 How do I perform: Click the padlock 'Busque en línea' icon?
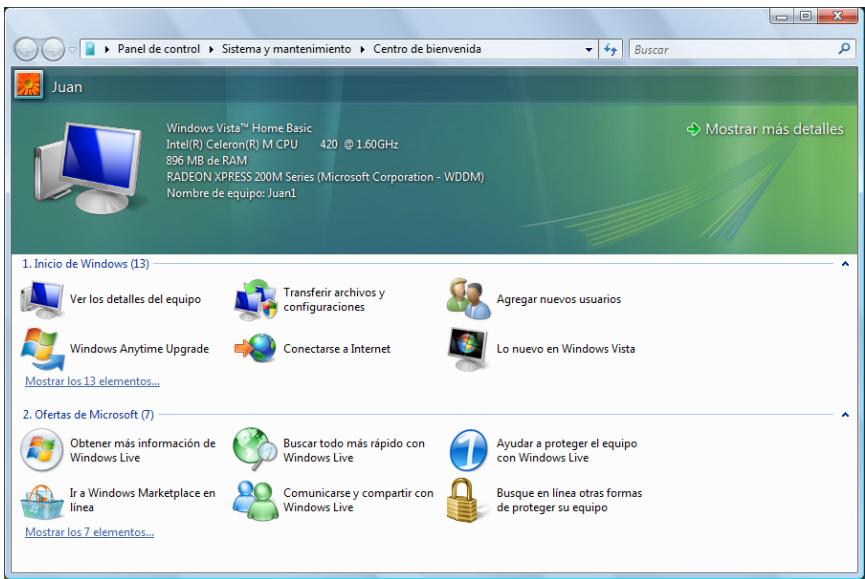467,500
